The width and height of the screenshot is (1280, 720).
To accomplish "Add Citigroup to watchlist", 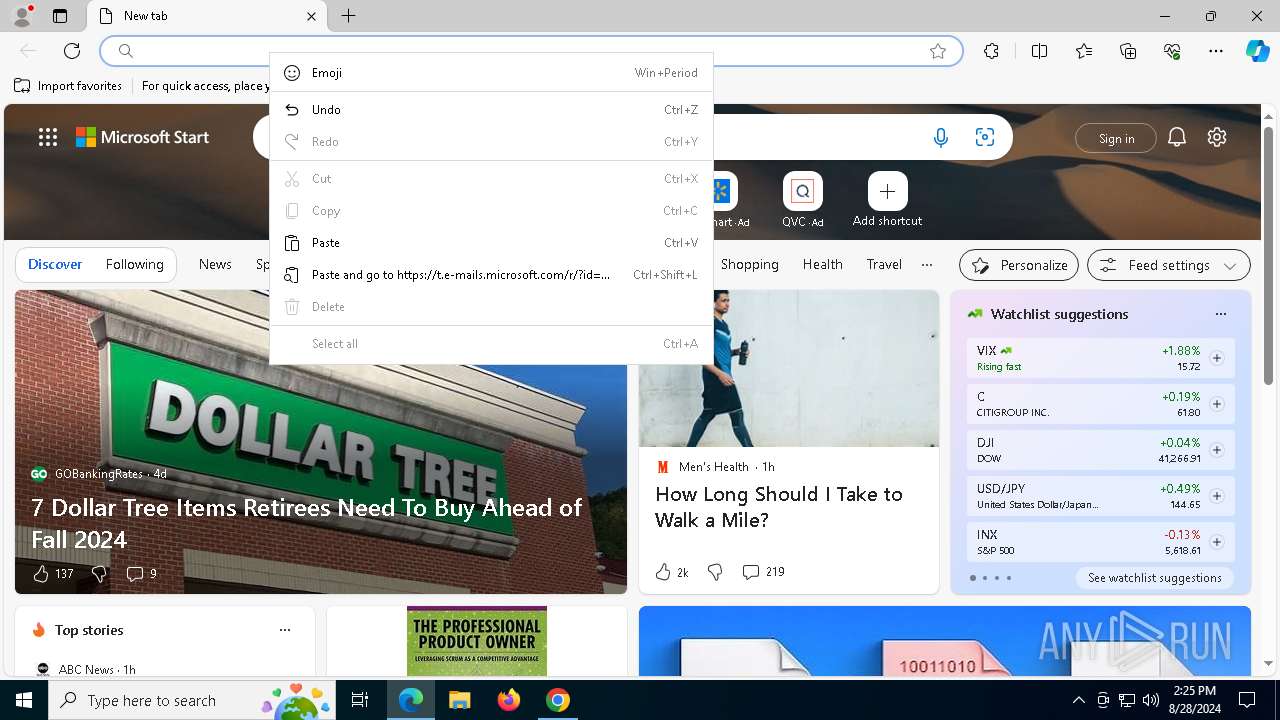I will (1217, 404).
